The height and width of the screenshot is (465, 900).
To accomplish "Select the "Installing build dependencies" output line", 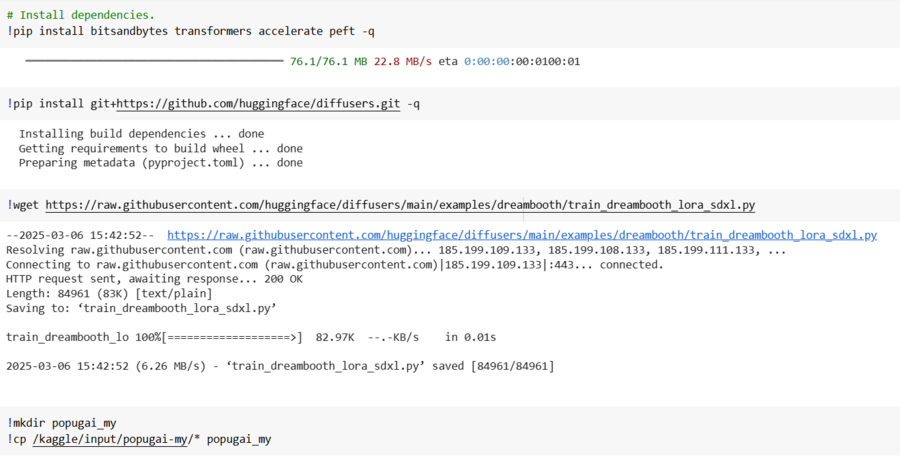I will pyautogui.click(x=141, y=134).
